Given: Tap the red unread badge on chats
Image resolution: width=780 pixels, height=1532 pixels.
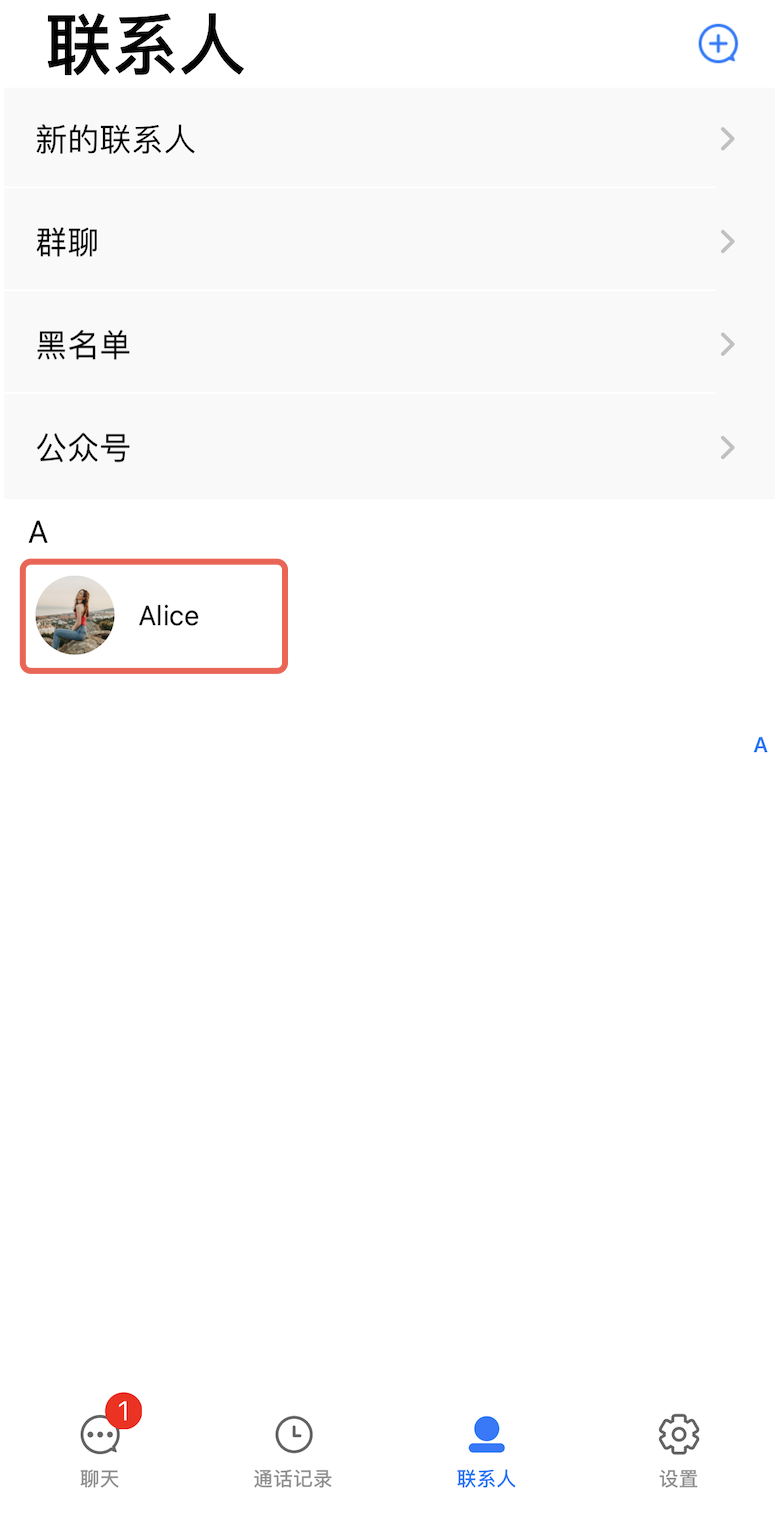Looking at the screenshot, I should point(124,1411).
